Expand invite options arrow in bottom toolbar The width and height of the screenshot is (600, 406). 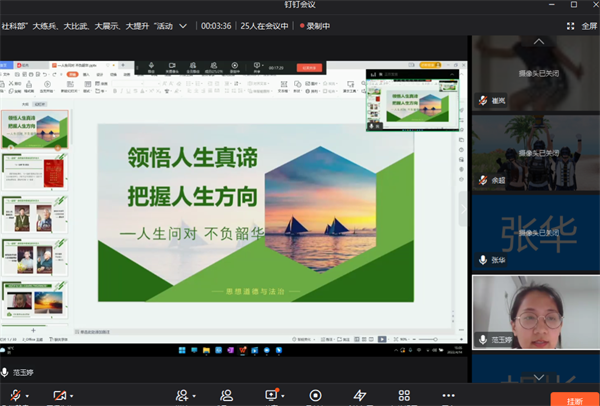pyautogui.click(x=194, y=396)
